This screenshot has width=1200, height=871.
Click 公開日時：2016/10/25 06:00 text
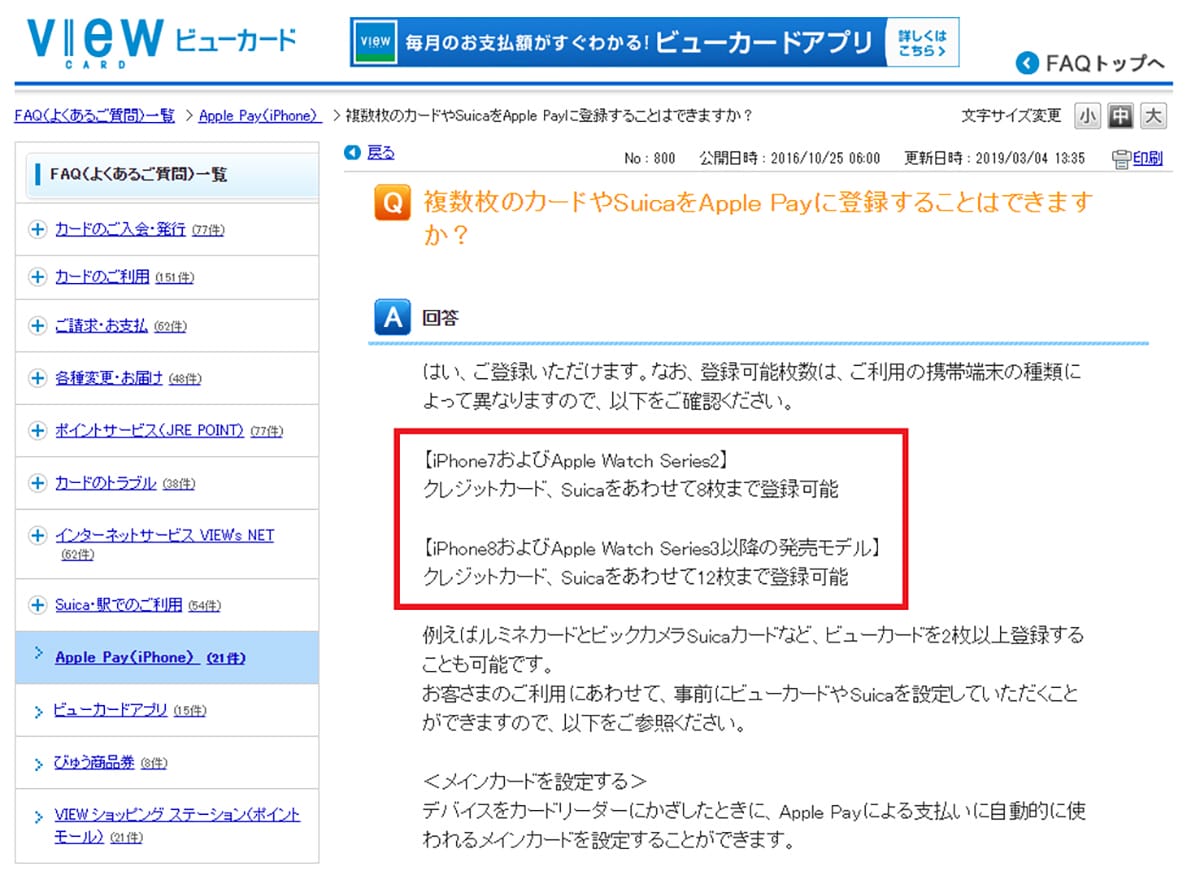(790, 158)
